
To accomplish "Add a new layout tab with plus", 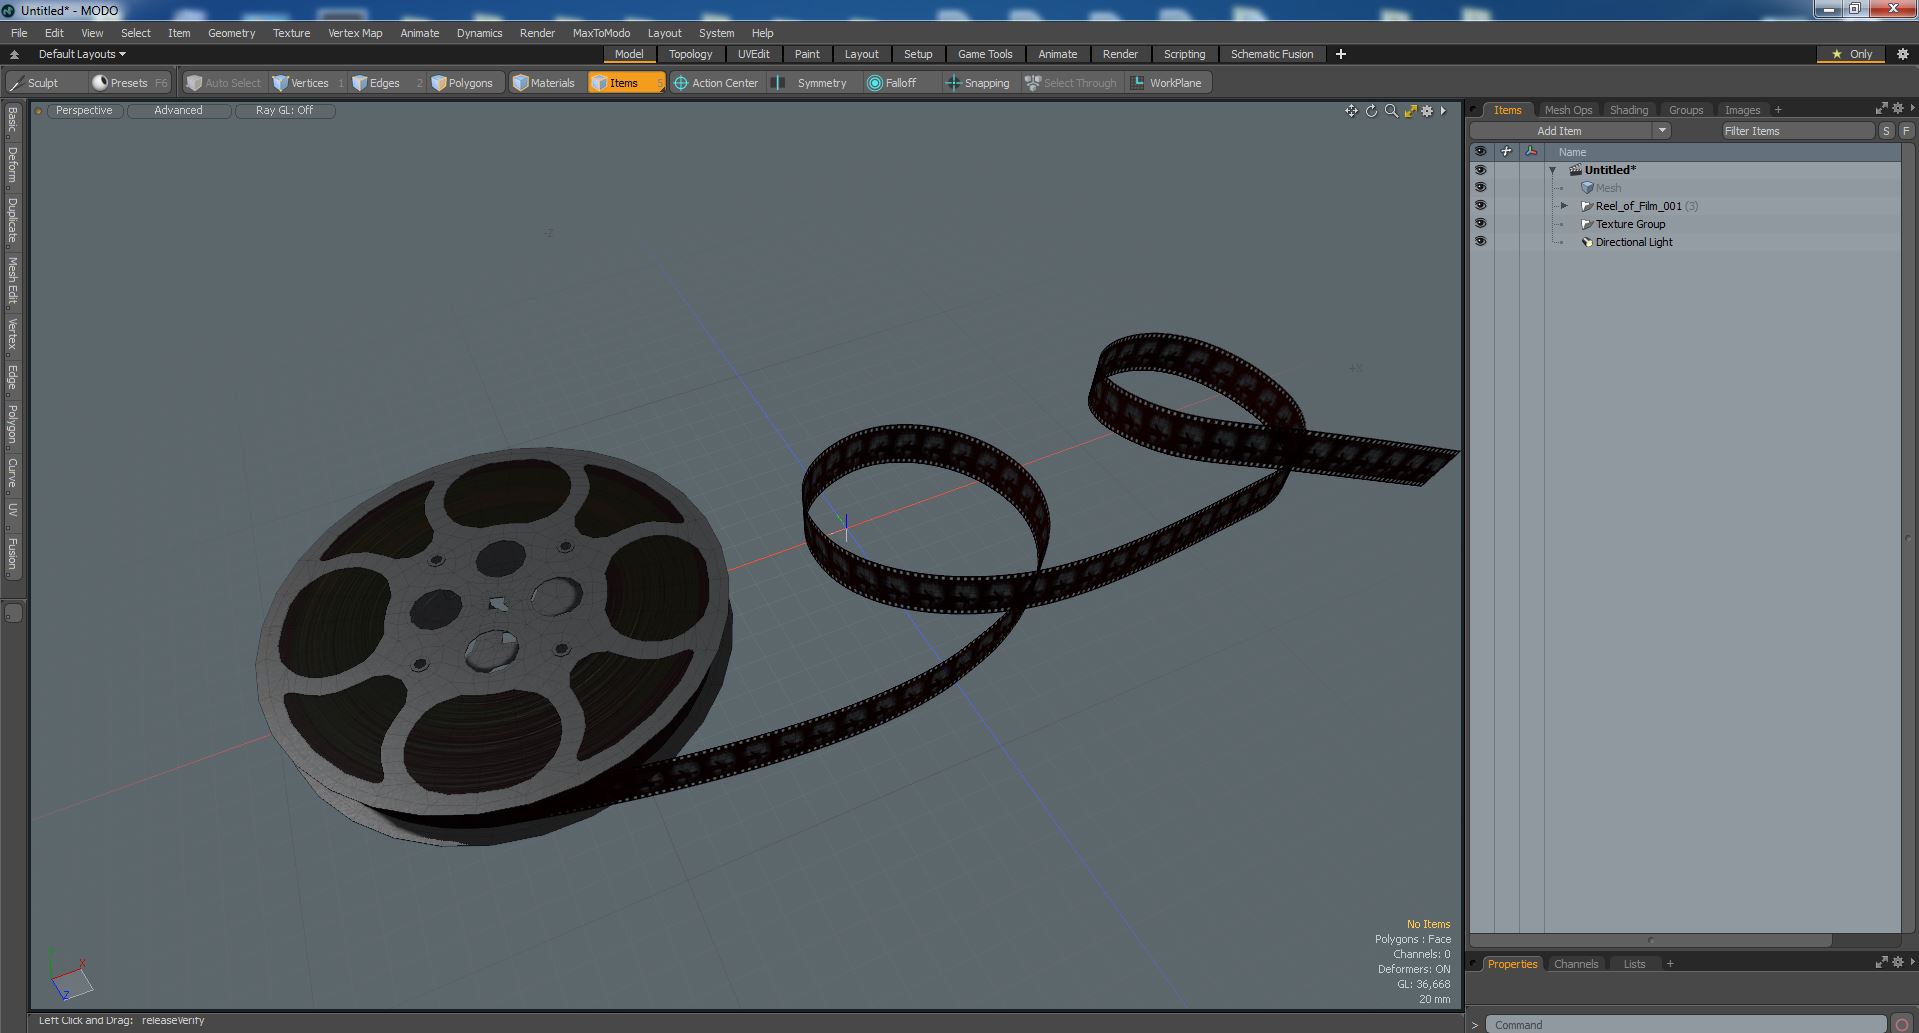I will (1341, 54).
